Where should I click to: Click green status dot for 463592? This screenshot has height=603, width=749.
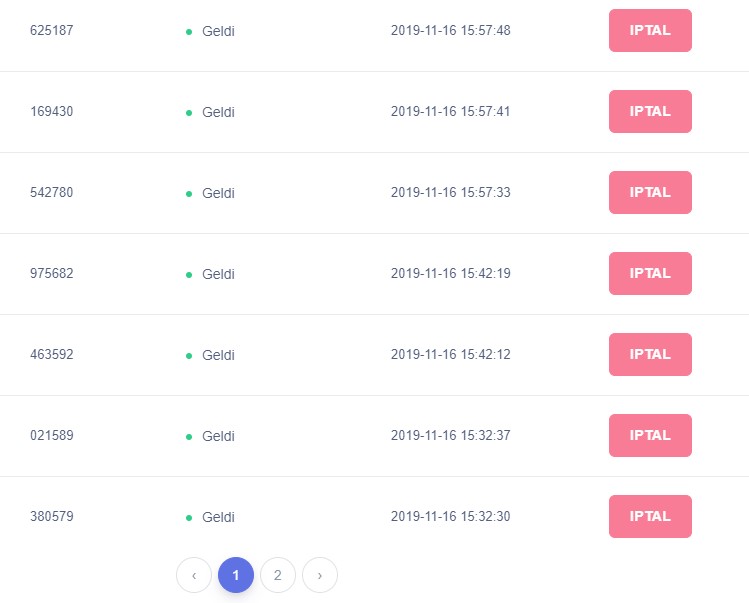189,356
